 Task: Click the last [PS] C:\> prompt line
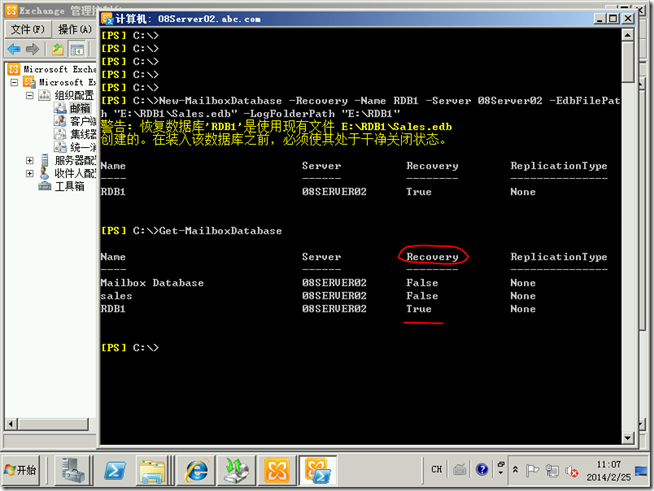(x=130, y=347)
